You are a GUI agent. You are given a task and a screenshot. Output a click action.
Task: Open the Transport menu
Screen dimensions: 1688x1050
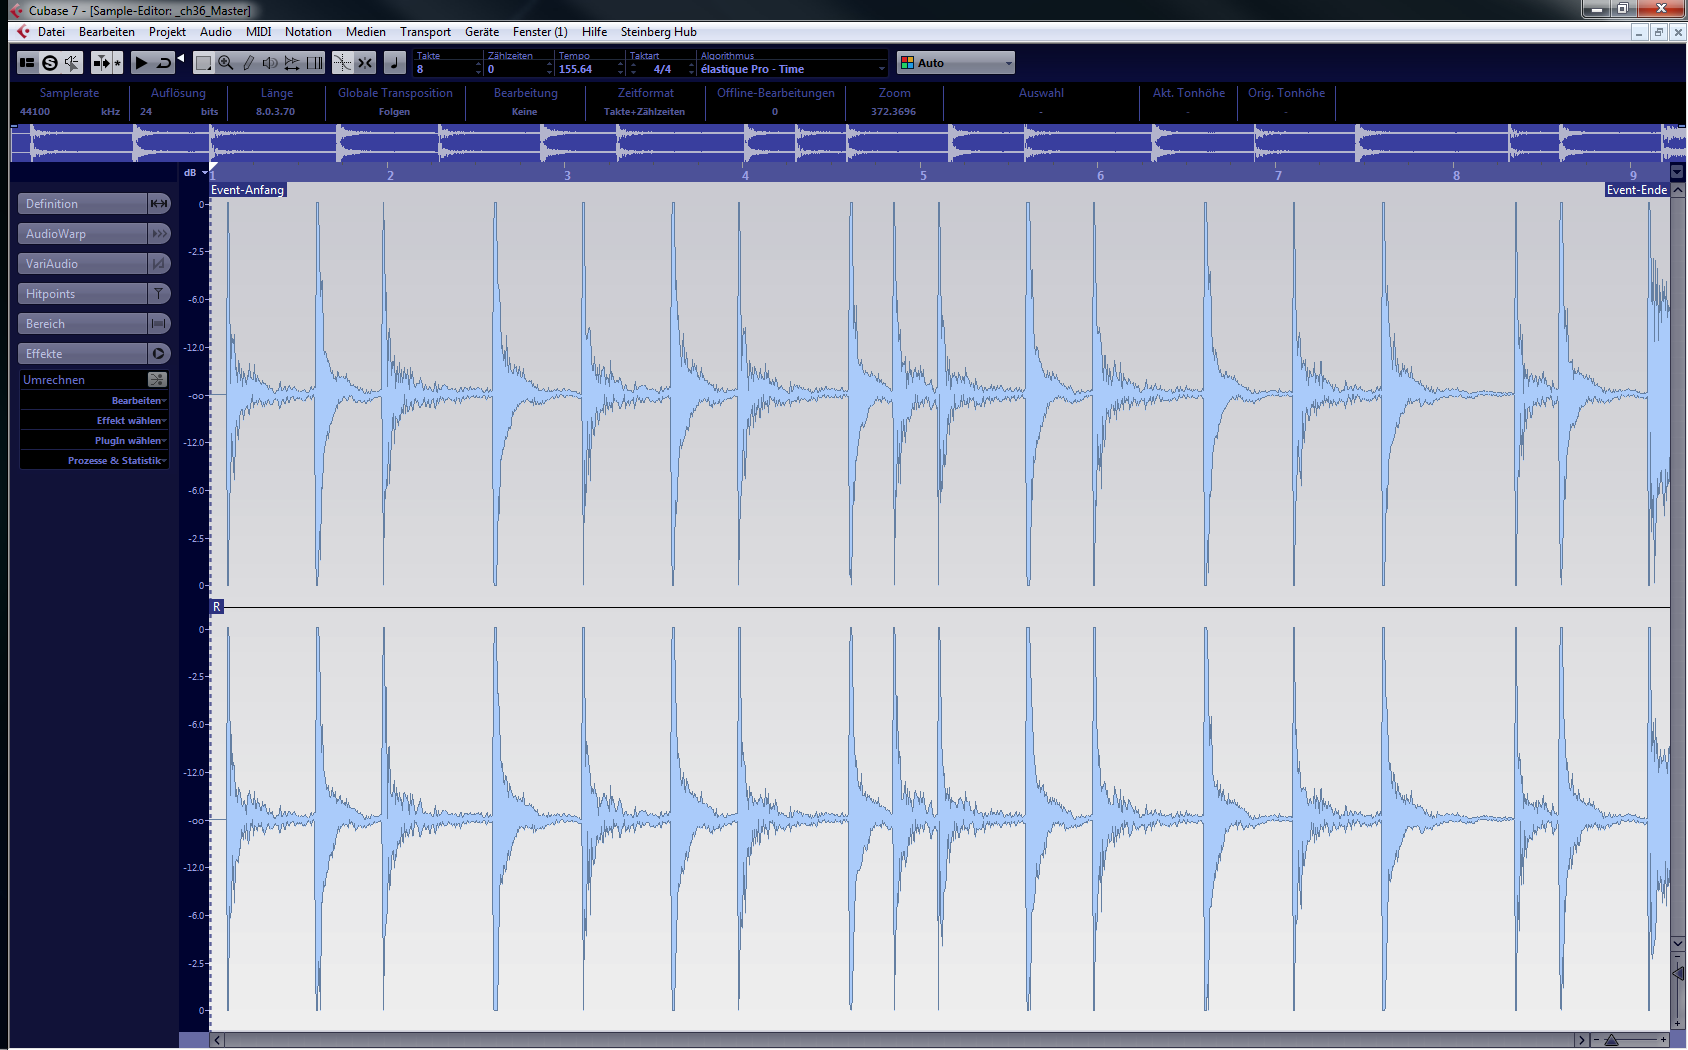coord(425,32)
